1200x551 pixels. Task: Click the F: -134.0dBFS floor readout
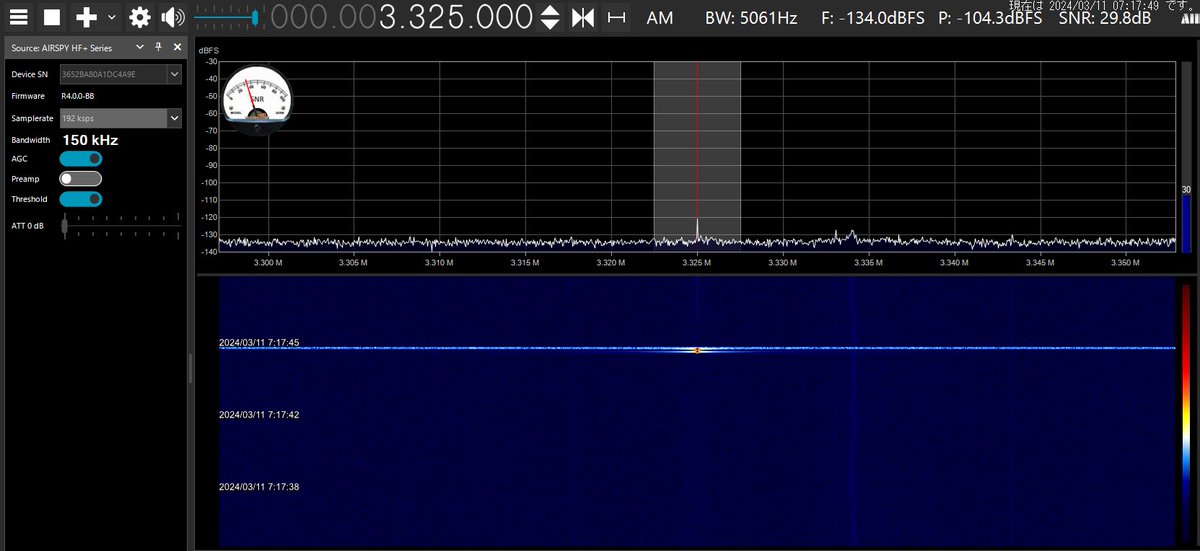(874, 17)
